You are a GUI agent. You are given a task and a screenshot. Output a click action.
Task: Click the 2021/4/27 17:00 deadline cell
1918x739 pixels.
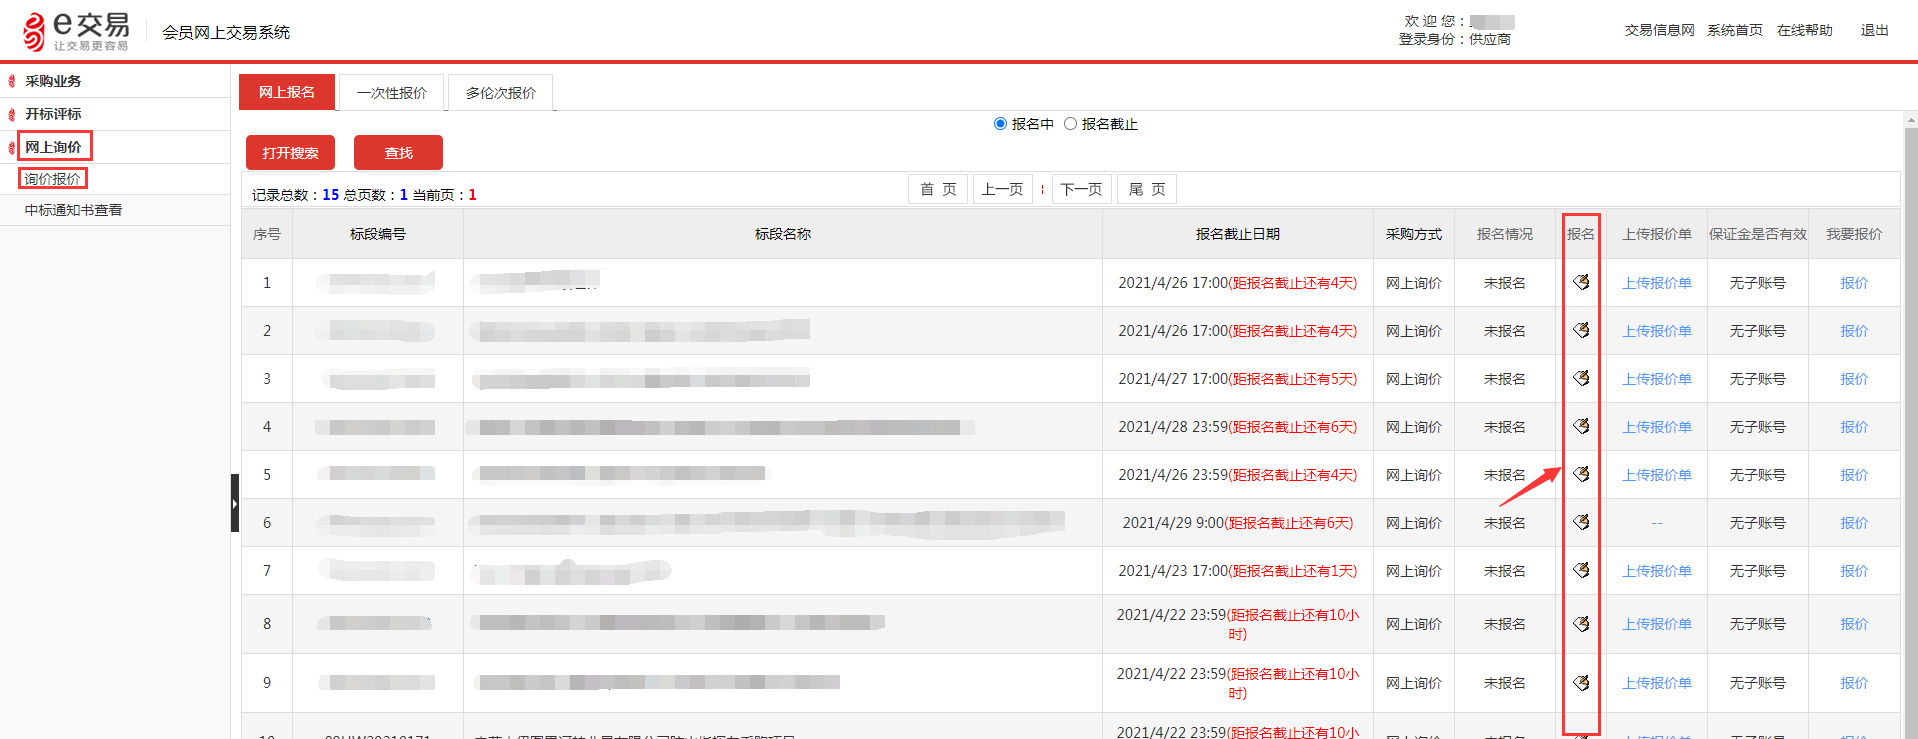pos(1238,379)
